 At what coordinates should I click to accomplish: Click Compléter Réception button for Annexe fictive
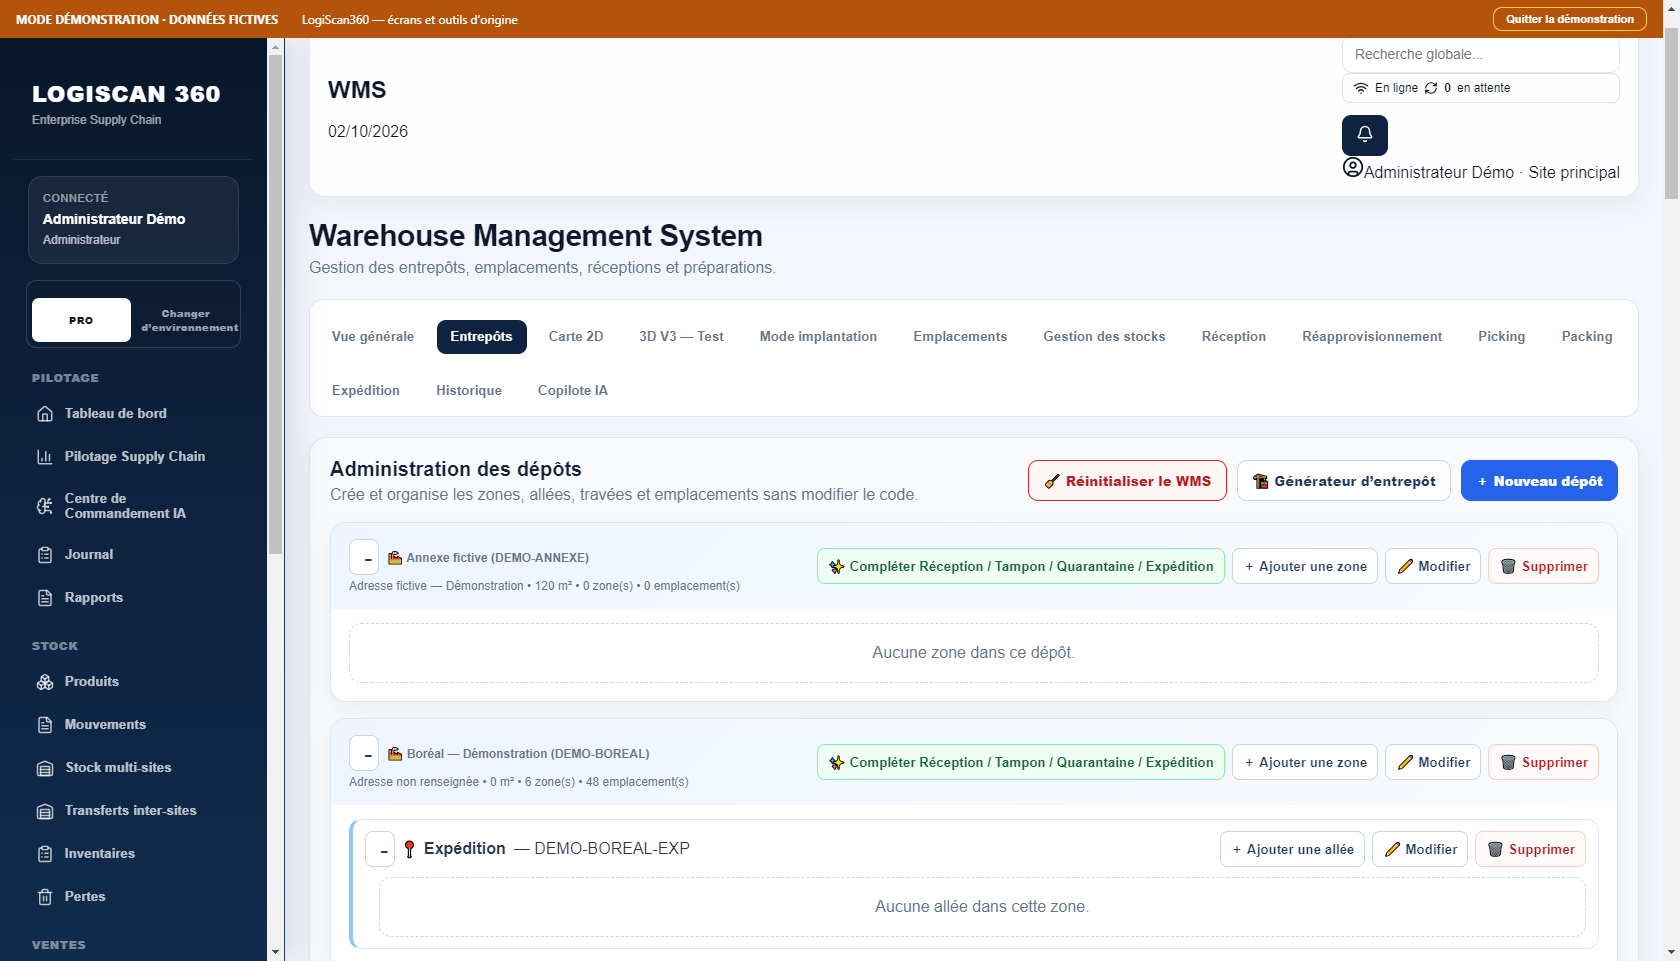pyautogui.click(x=1020, y=566)
